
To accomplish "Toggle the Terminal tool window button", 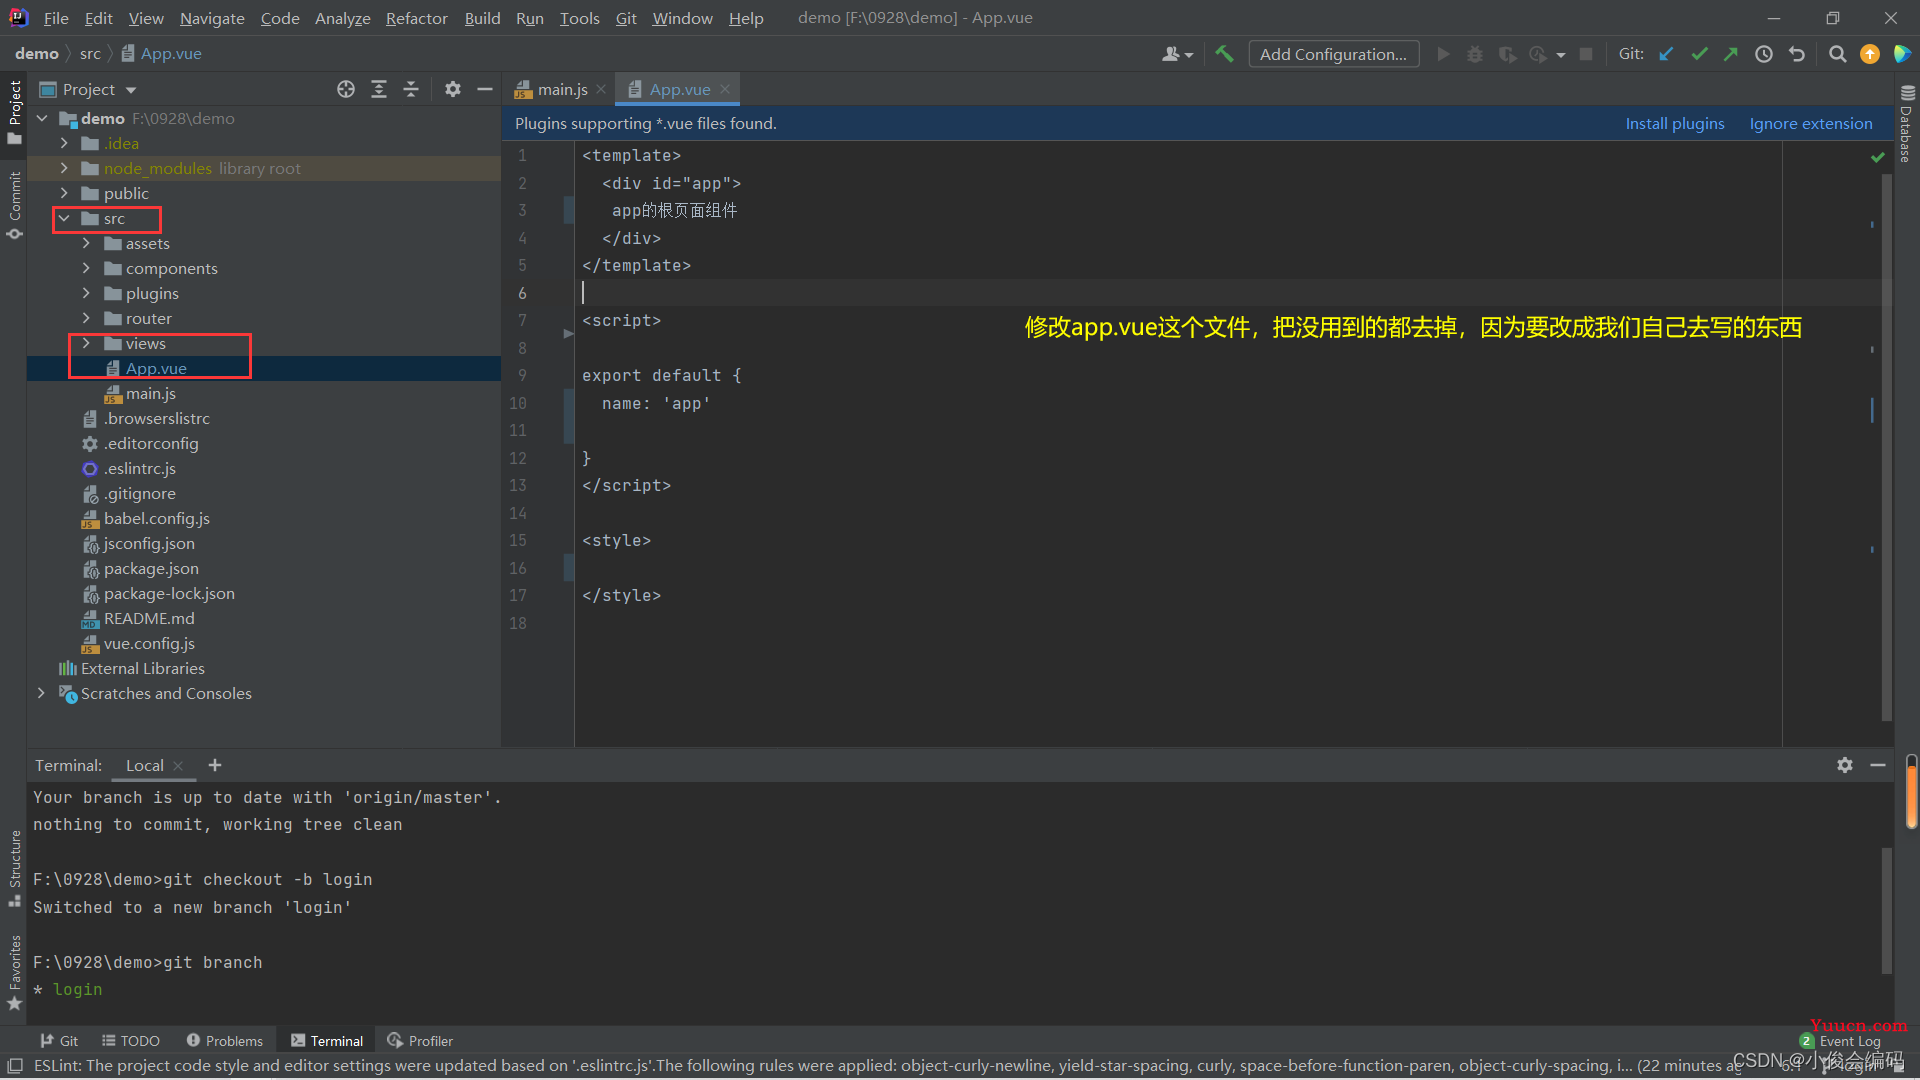I will point(327,1041).
